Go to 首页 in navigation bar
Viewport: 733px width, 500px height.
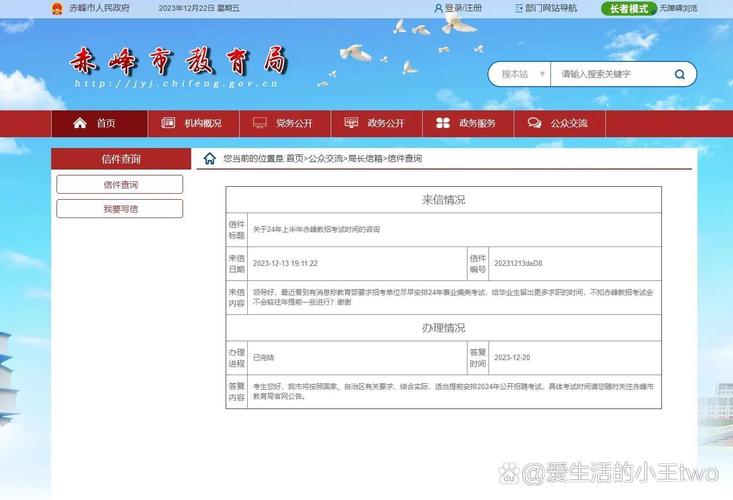100,123
